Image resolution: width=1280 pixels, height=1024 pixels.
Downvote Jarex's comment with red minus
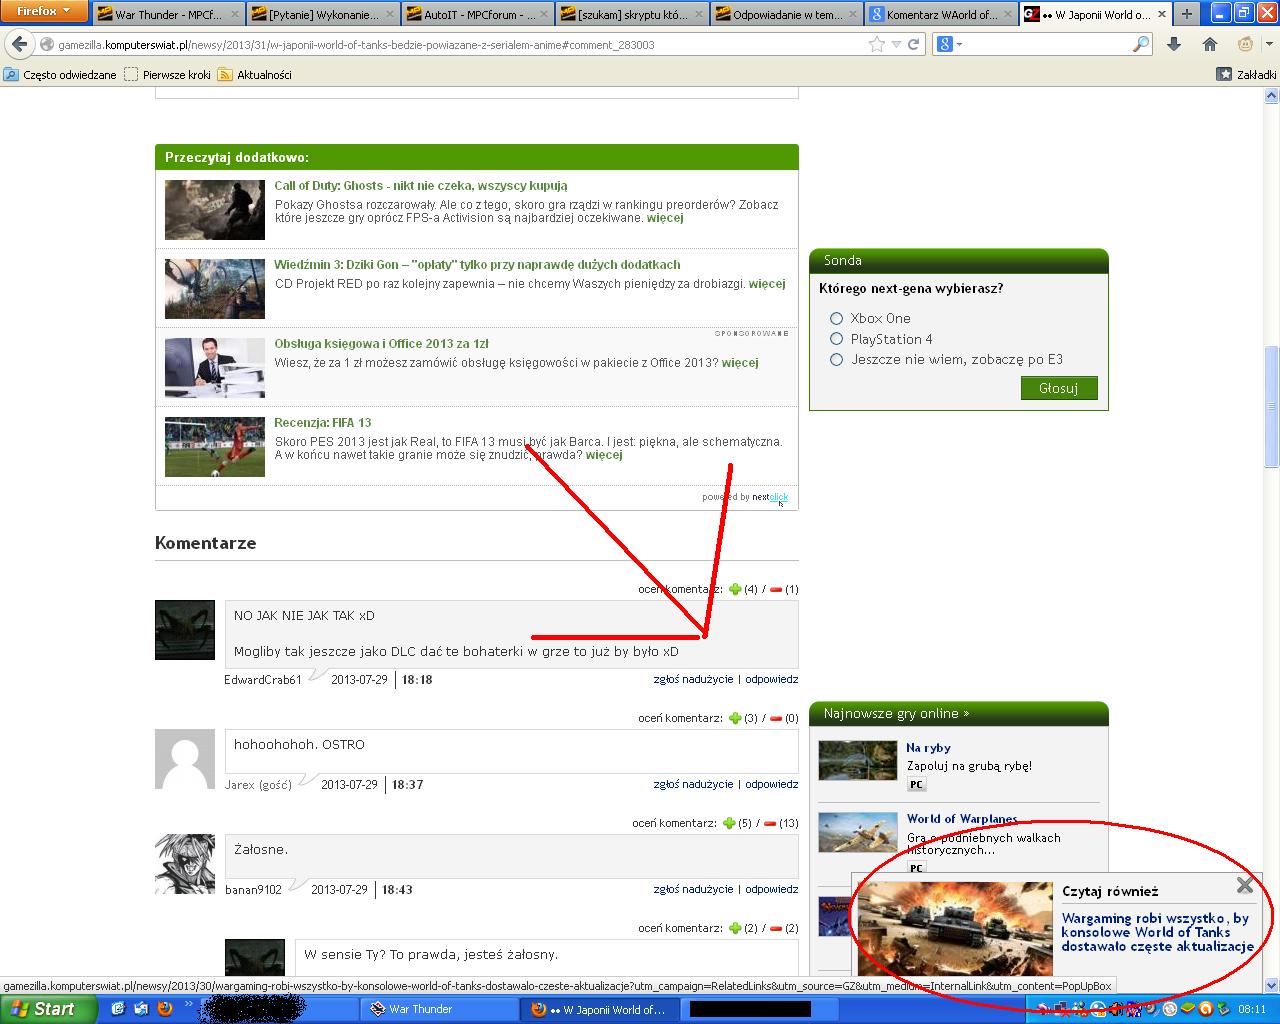click(x=776, y=719)
